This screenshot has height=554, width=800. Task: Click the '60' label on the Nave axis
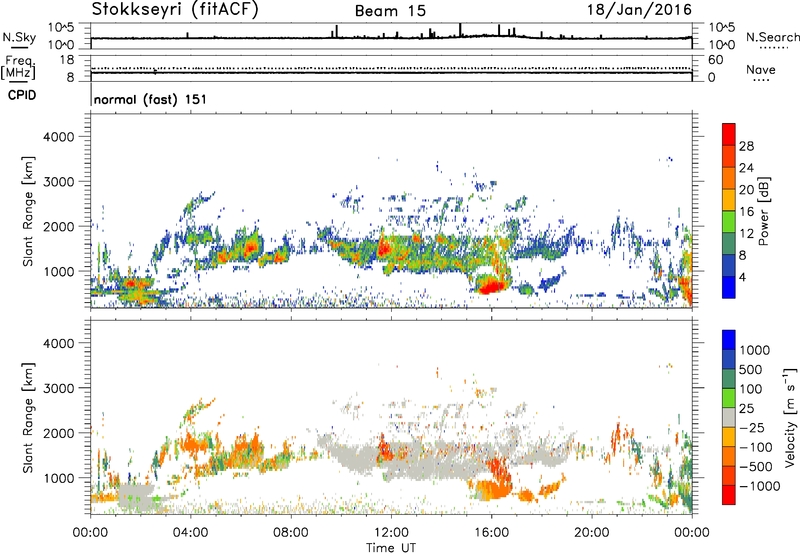pos(715,60)
